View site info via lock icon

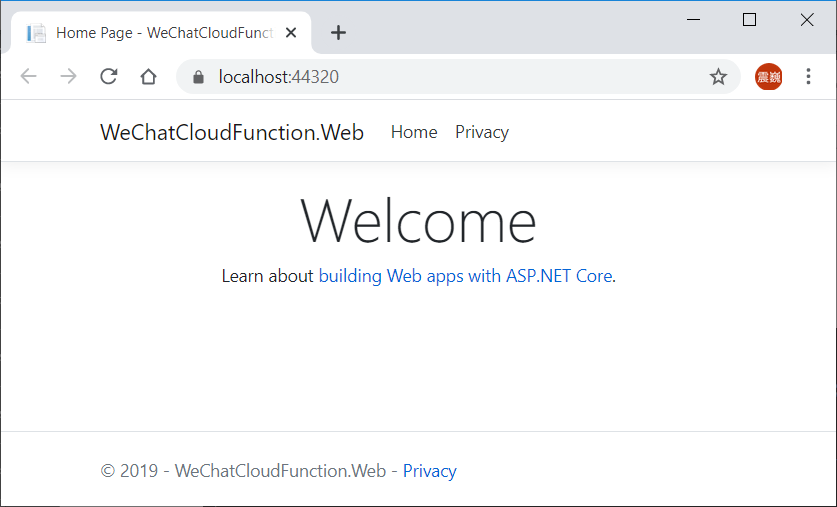tap(198, 77)
